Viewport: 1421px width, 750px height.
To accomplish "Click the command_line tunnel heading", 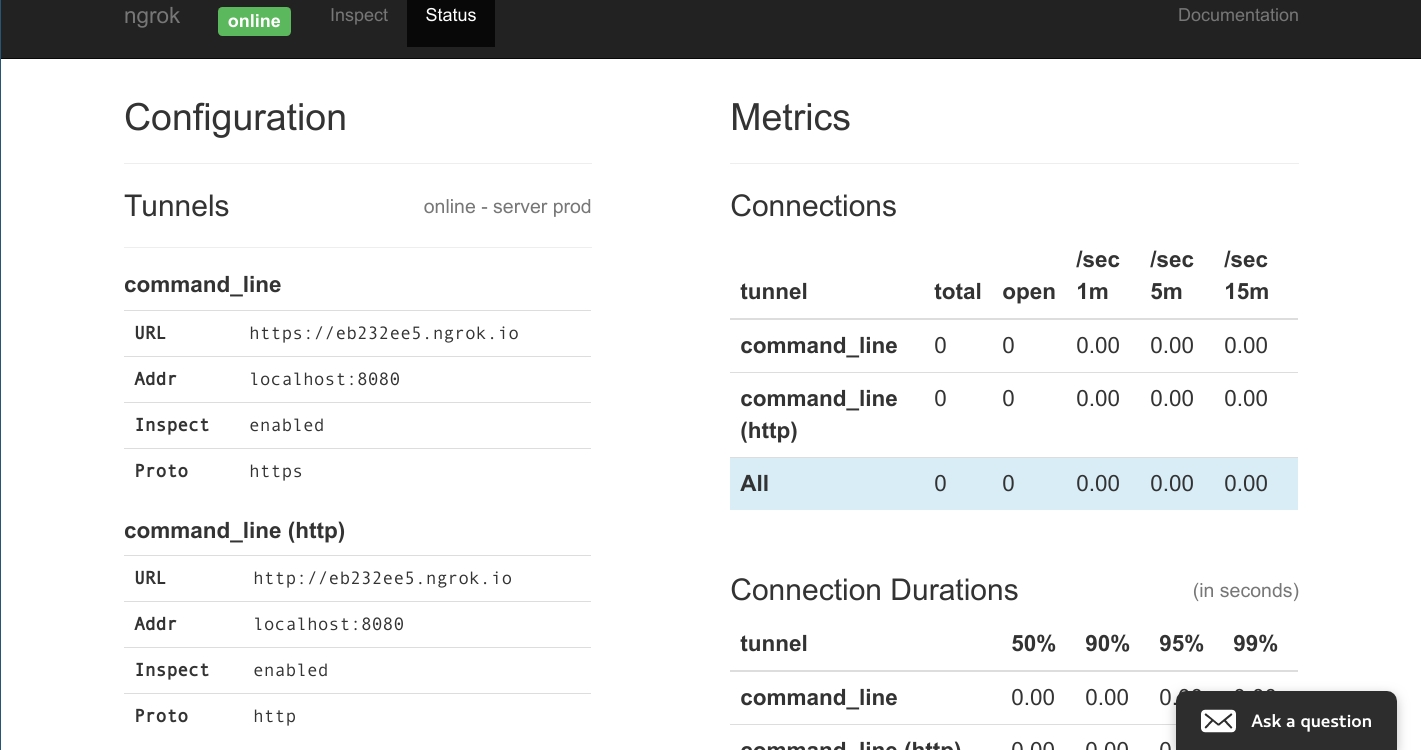I will (203, 285).
